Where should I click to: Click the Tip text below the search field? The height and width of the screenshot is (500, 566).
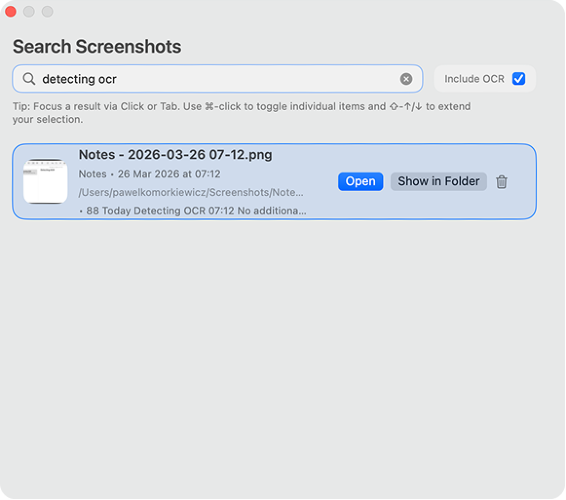[x=241, y=113]
